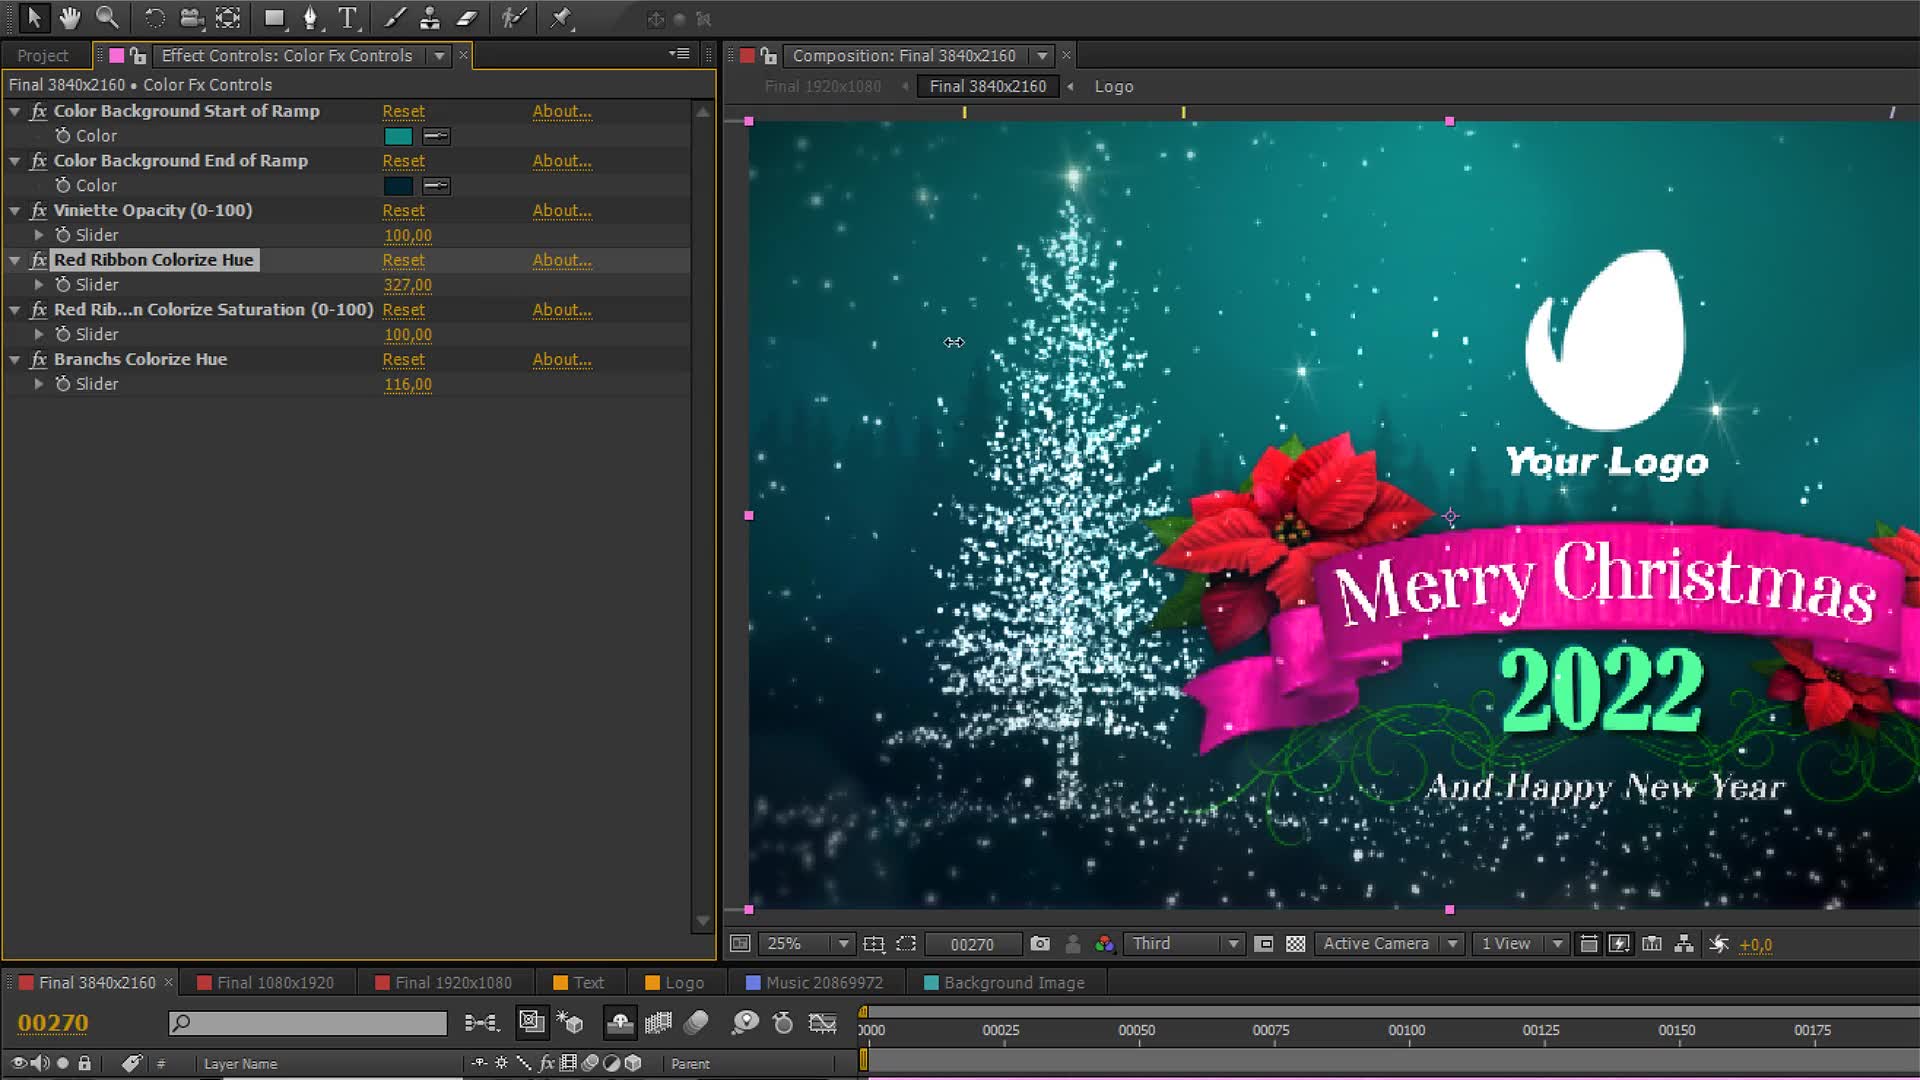Toggle fx enable on Viniette Opacity effect
The image size is (1920, 1080).
pos(38,210)
